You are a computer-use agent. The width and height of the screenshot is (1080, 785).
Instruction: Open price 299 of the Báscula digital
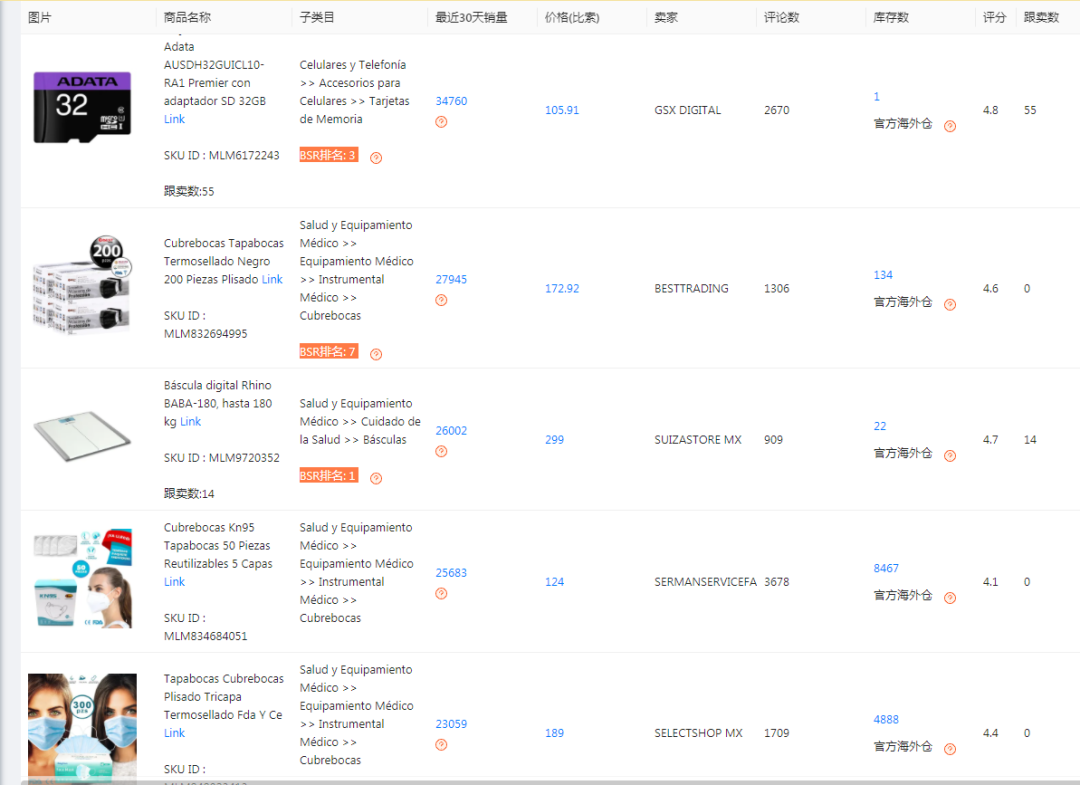point(554,439)
